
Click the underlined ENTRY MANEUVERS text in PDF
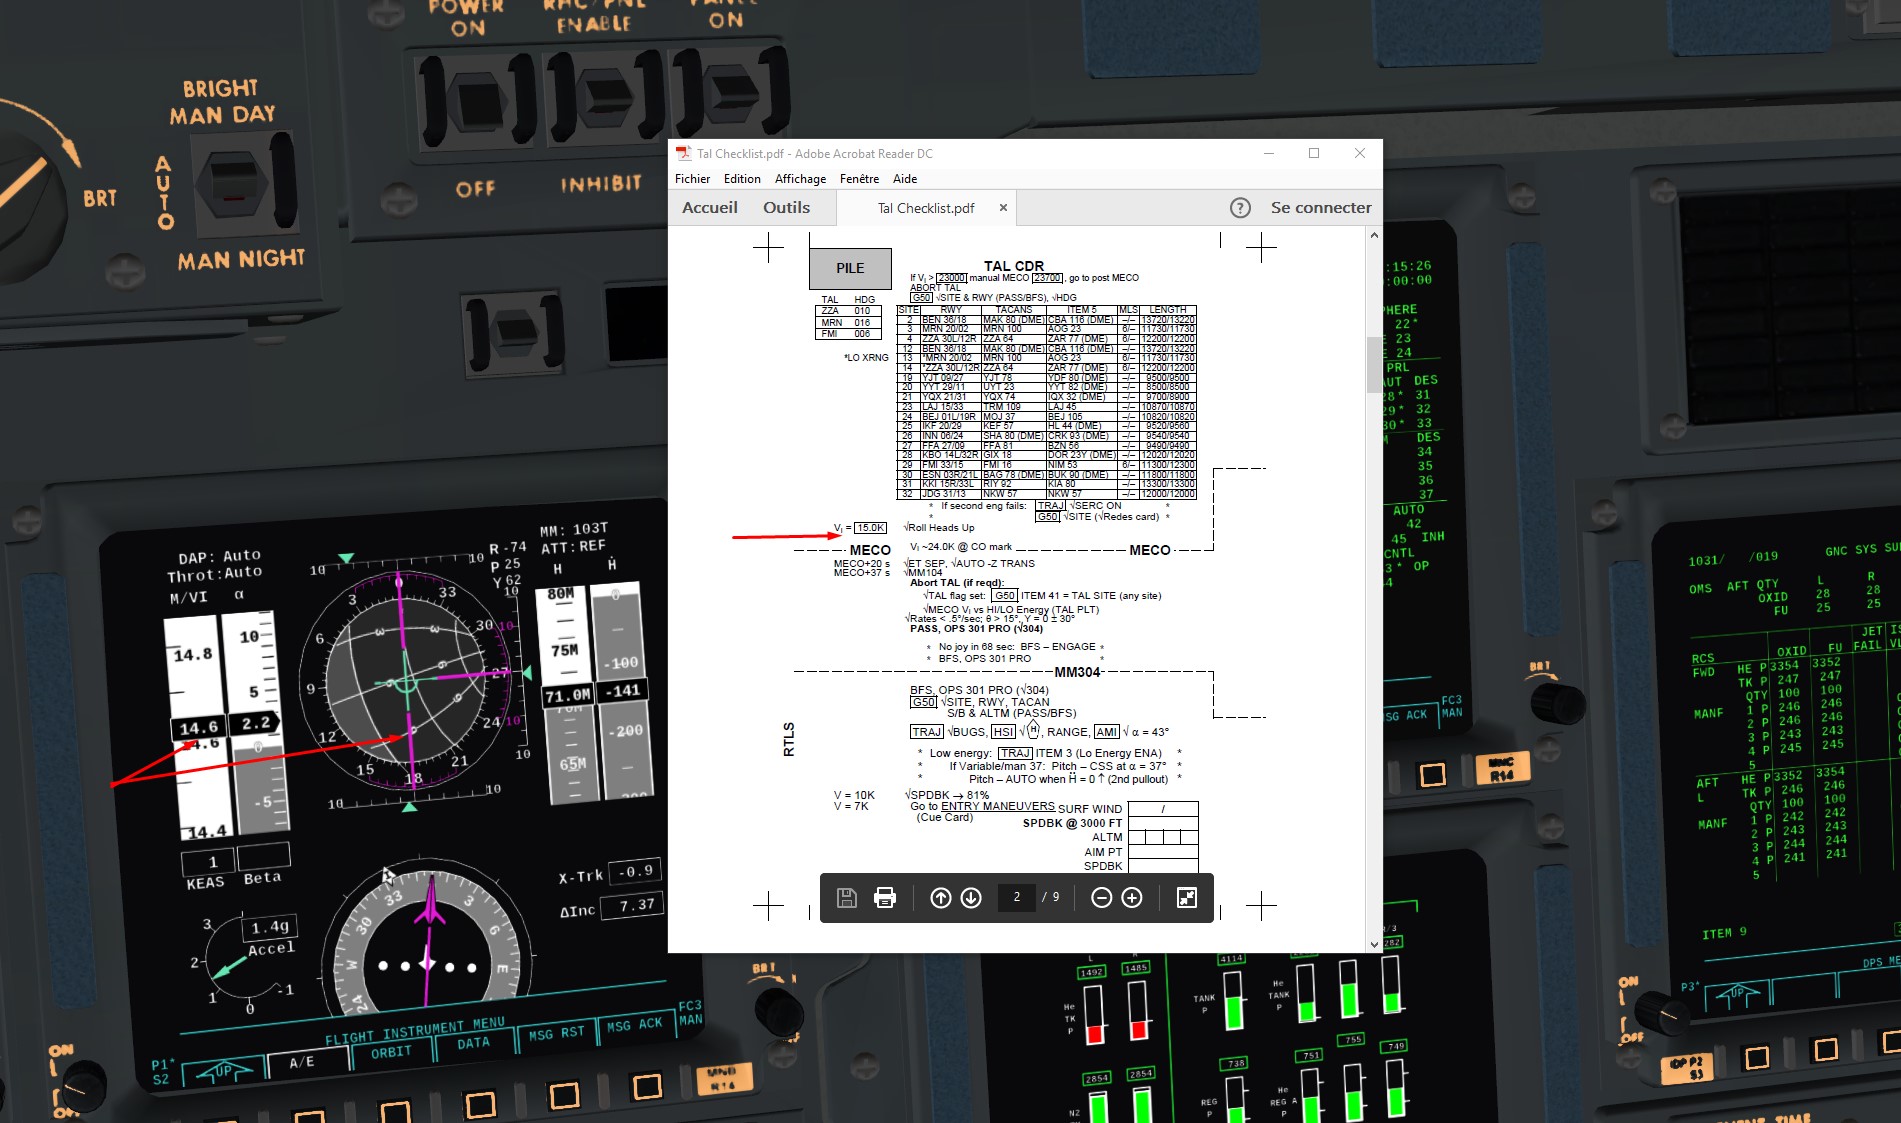point(998,806)
